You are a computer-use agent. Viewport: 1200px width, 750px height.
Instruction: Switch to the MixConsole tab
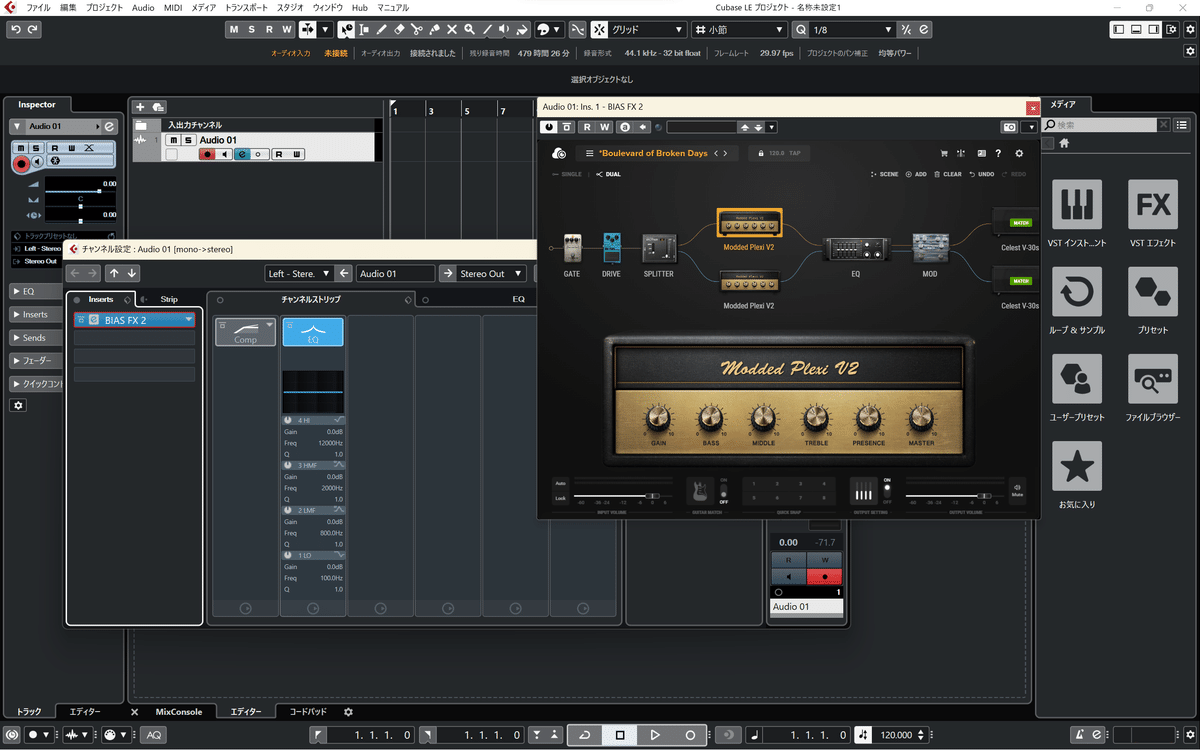coord(179,712)
